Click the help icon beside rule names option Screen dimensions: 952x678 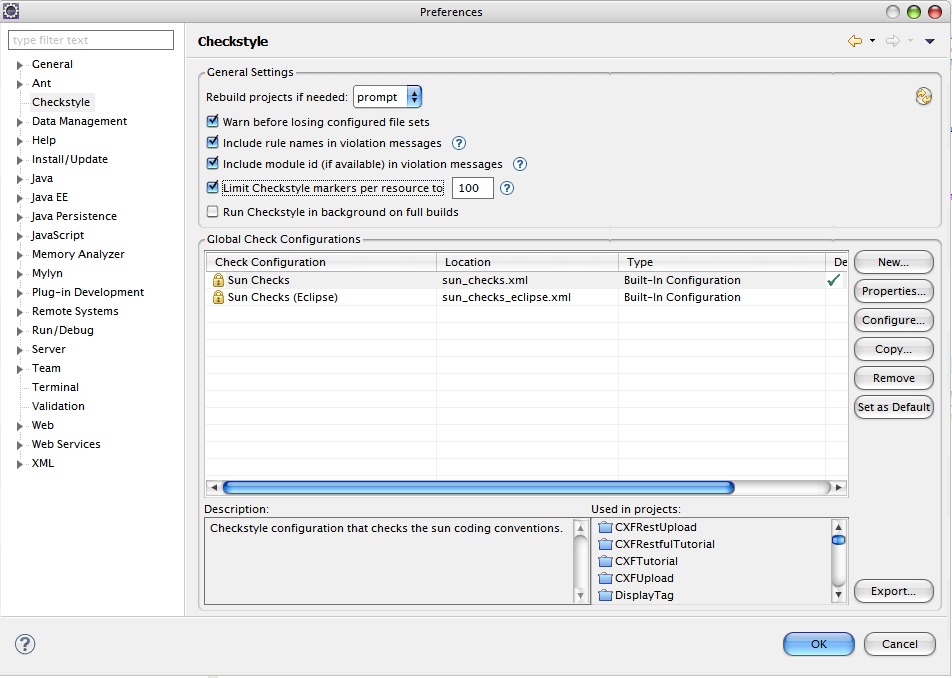tap(459, 143)
